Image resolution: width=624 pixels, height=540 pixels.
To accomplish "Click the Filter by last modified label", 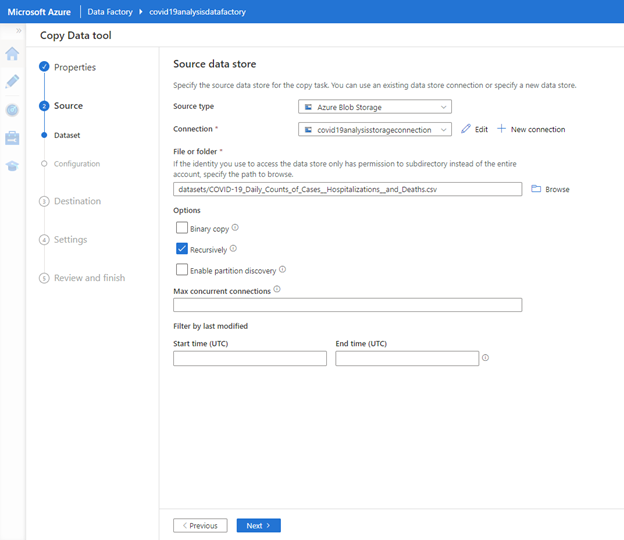I will [x=211, y=326].
